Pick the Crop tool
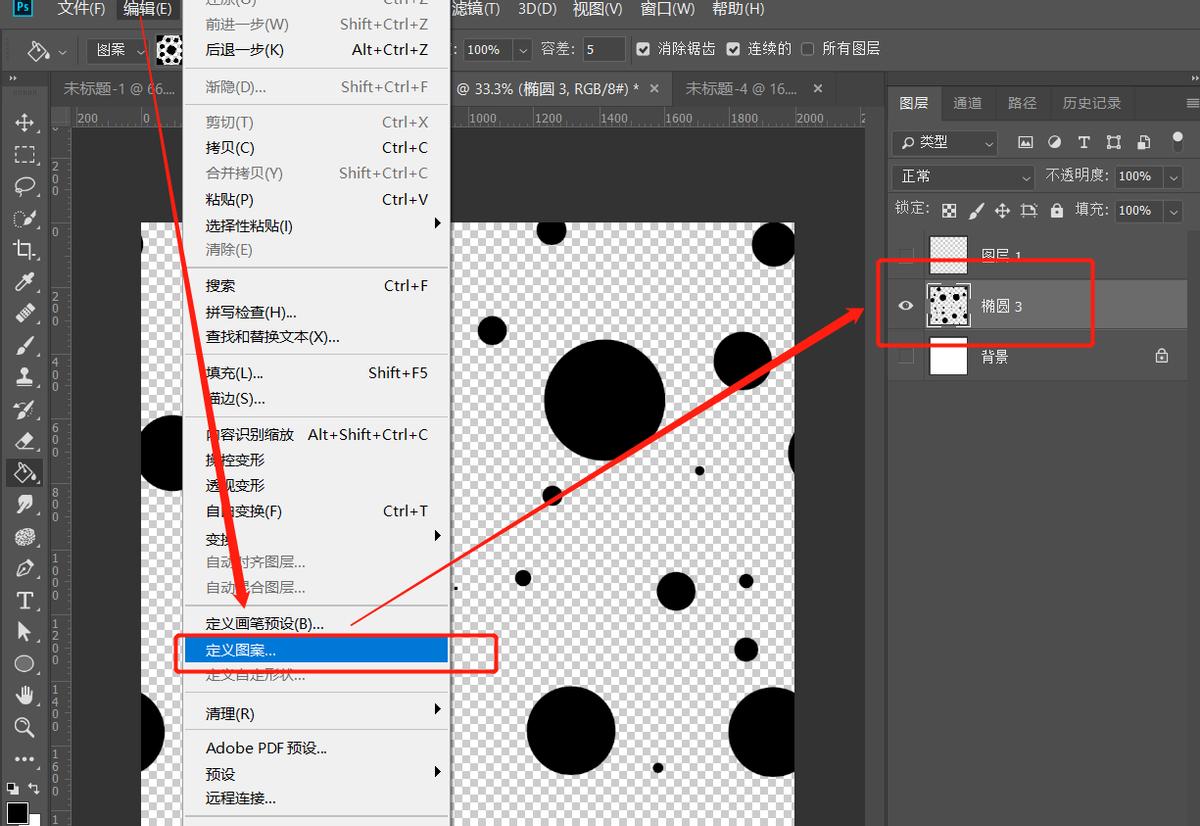 click(x=25, y=250)
